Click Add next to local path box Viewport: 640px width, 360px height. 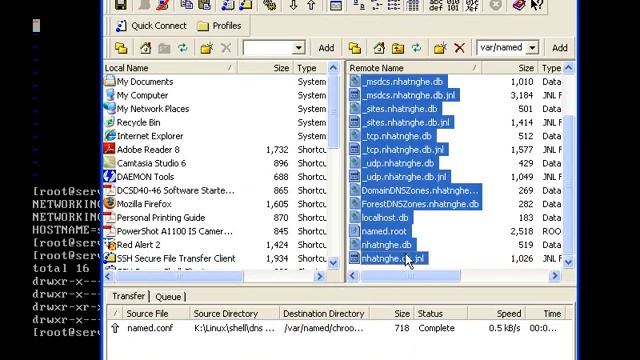(326, 48)
